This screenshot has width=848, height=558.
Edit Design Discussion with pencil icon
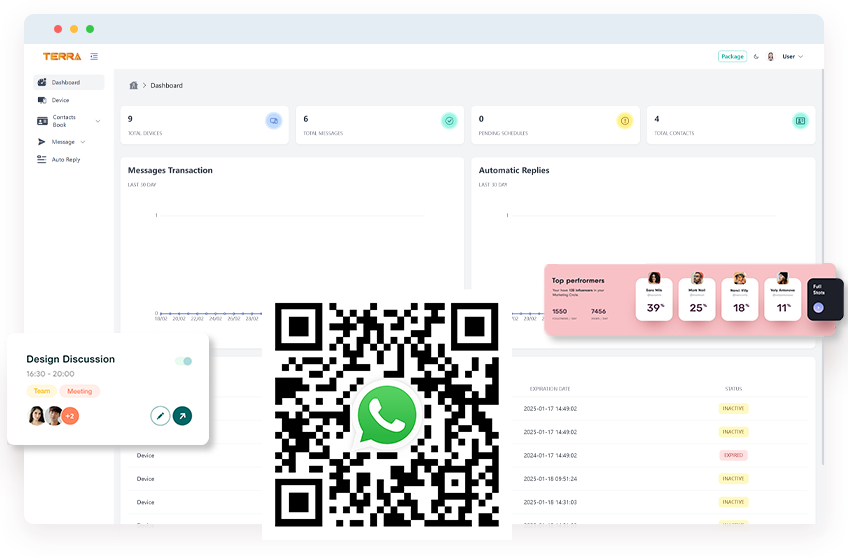click(x=160, y=416)
